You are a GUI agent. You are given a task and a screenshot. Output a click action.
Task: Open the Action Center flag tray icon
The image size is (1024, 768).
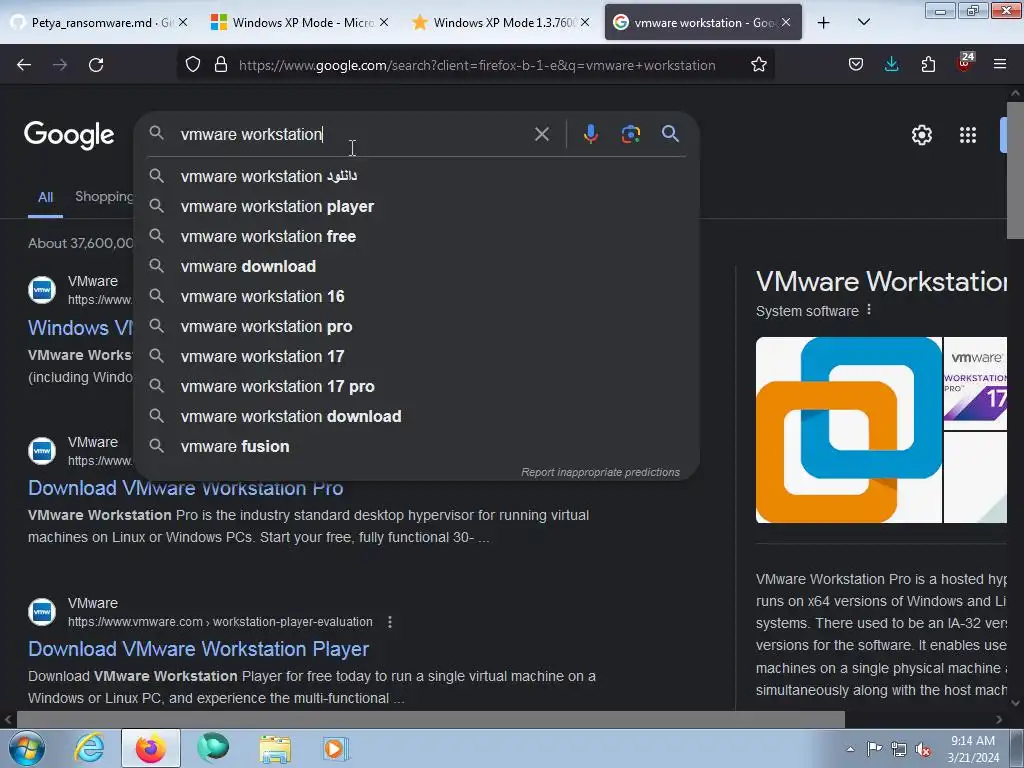[874, 749]
